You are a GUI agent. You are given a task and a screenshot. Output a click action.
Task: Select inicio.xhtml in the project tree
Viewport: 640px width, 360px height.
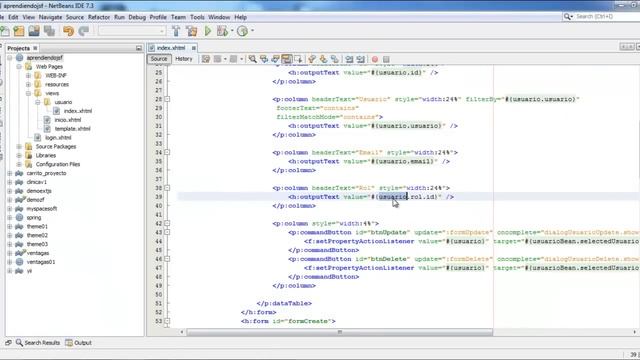(x=67, y=120)
